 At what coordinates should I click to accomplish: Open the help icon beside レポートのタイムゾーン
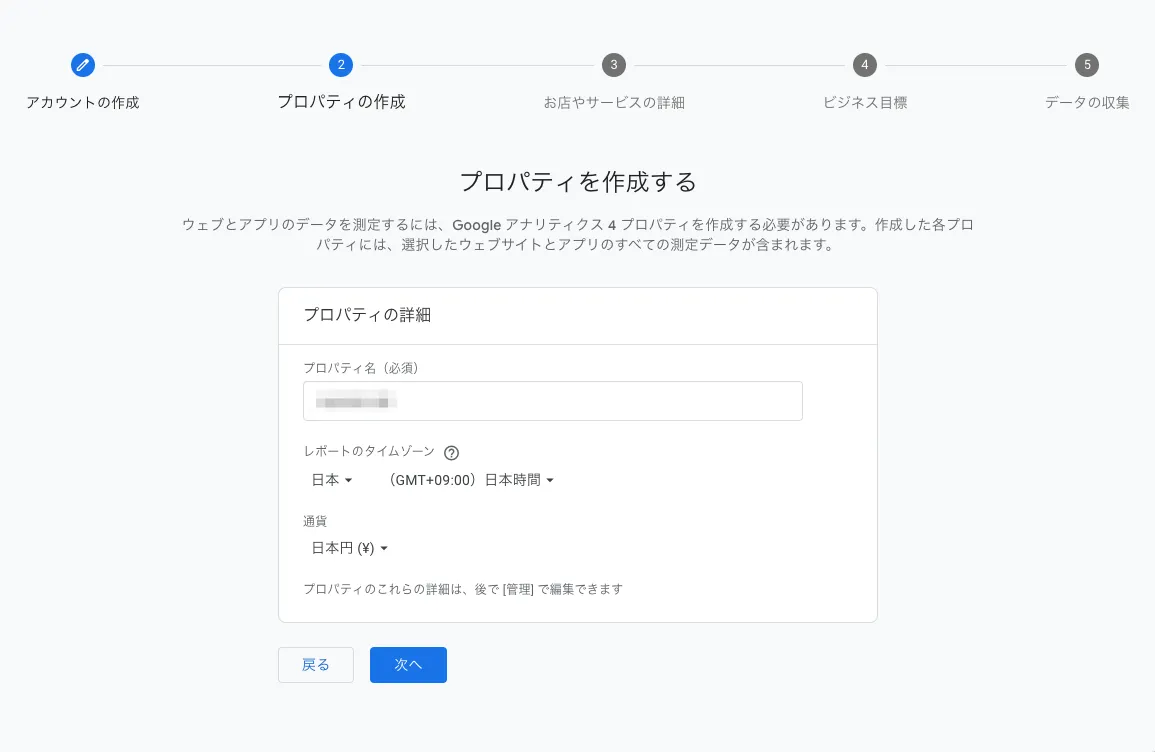point(451,453)
